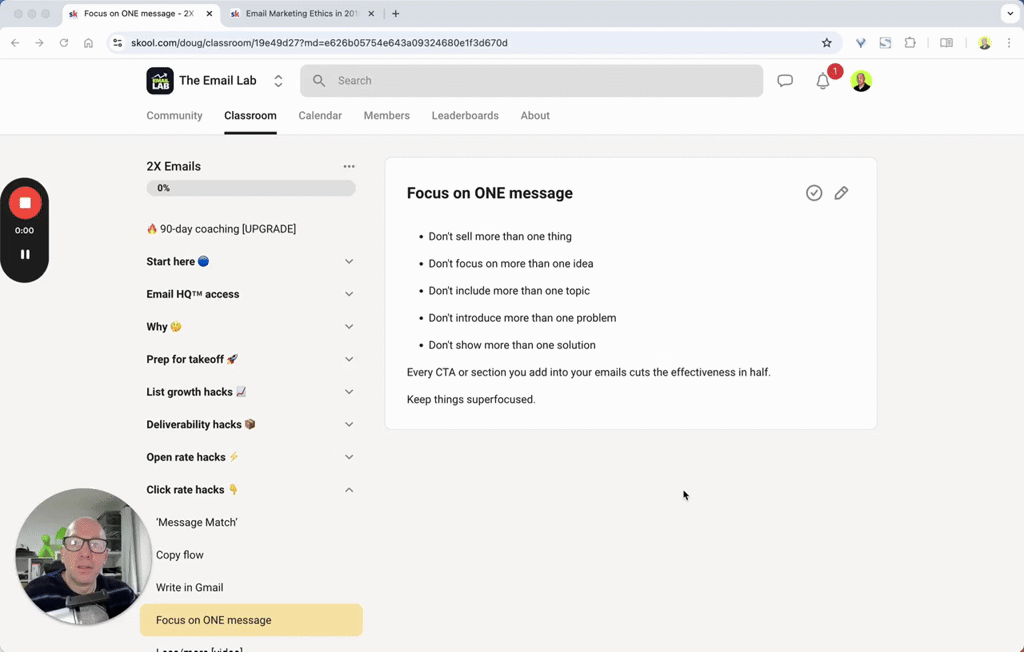Click the browser reload button

[64, 43]
